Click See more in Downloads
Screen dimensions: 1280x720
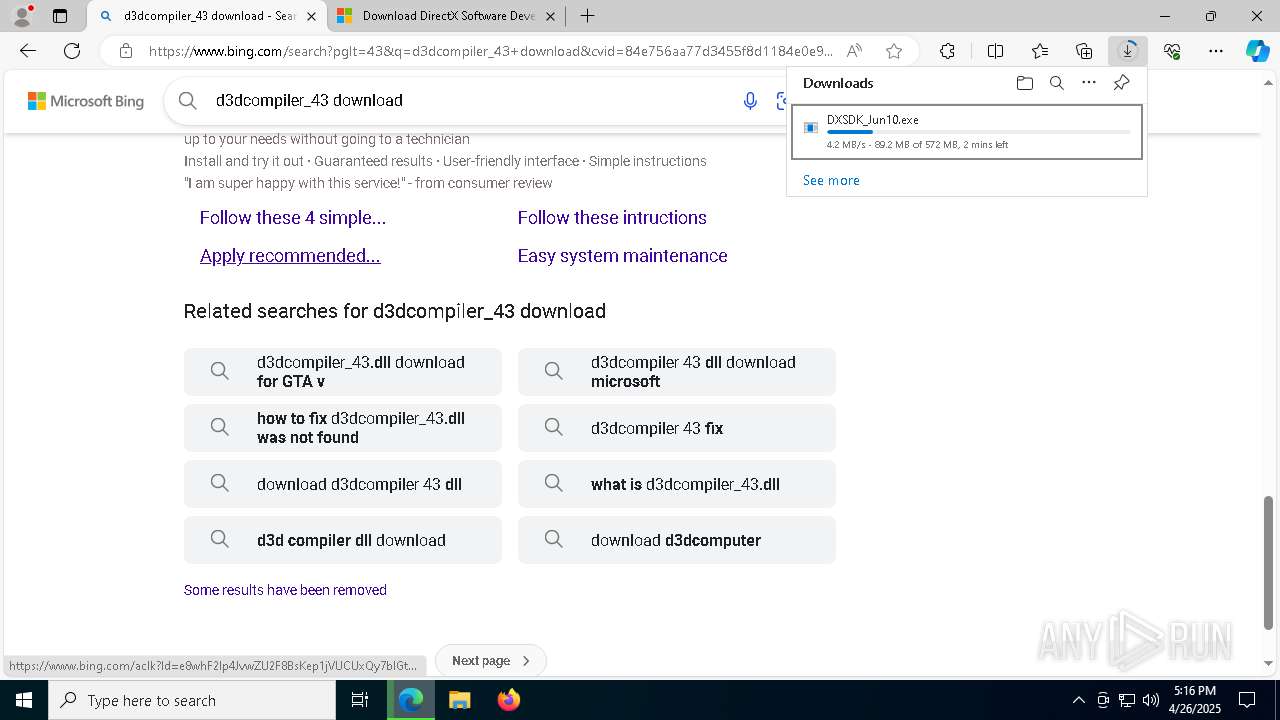(831, 180)
